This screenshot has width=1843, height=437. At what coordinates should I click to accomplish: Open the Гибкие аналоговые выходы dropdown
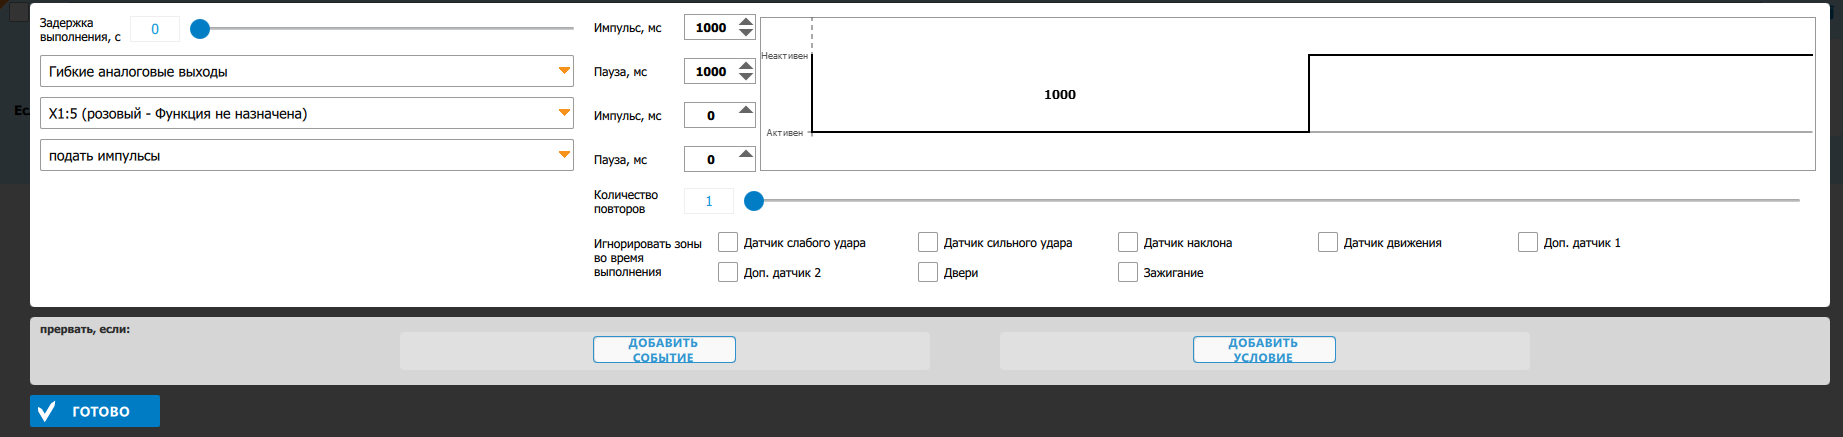tap(306, 71)
